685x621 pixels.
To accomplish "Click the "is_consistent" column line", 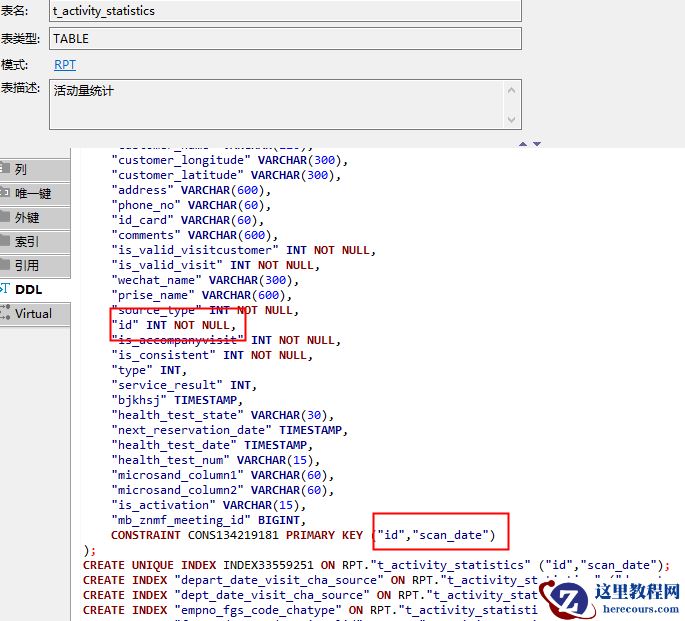I will (212, 355).
